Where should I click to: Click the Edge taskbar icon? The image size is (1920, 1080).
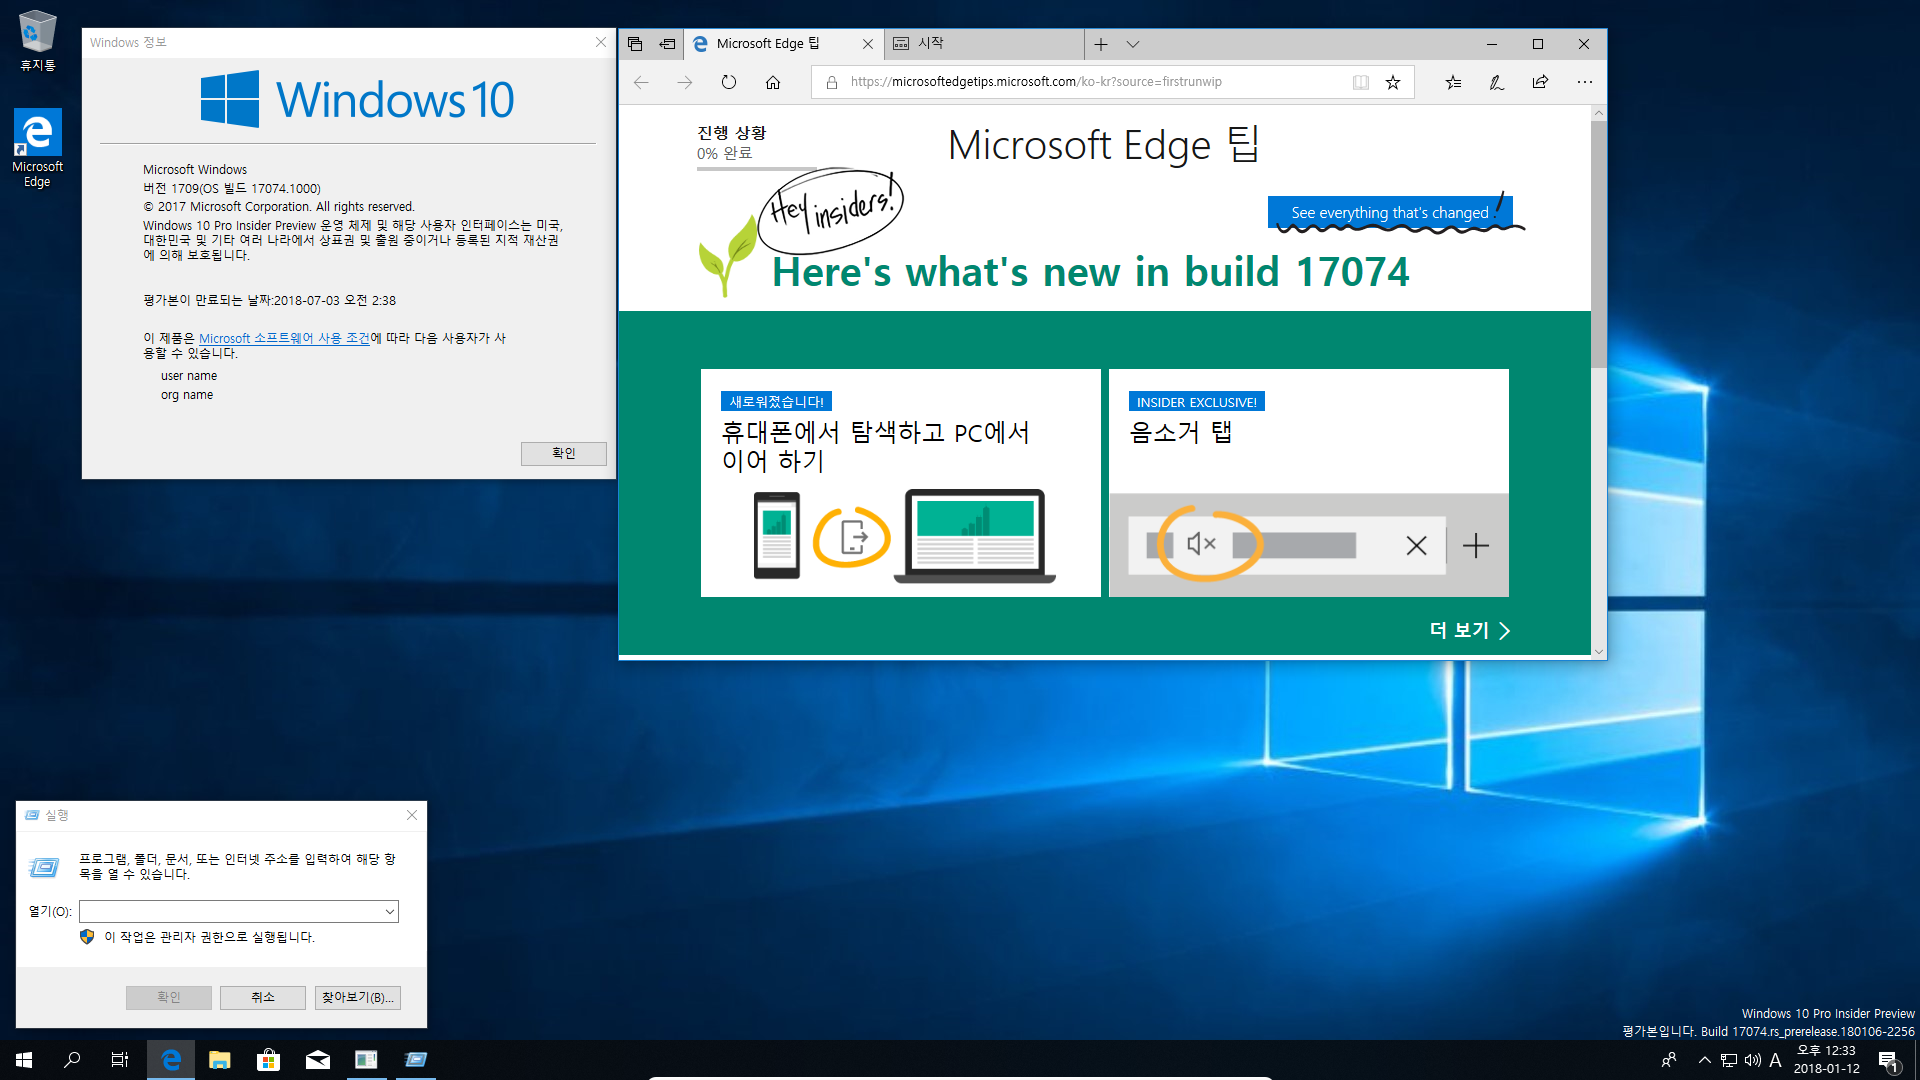171,1060
